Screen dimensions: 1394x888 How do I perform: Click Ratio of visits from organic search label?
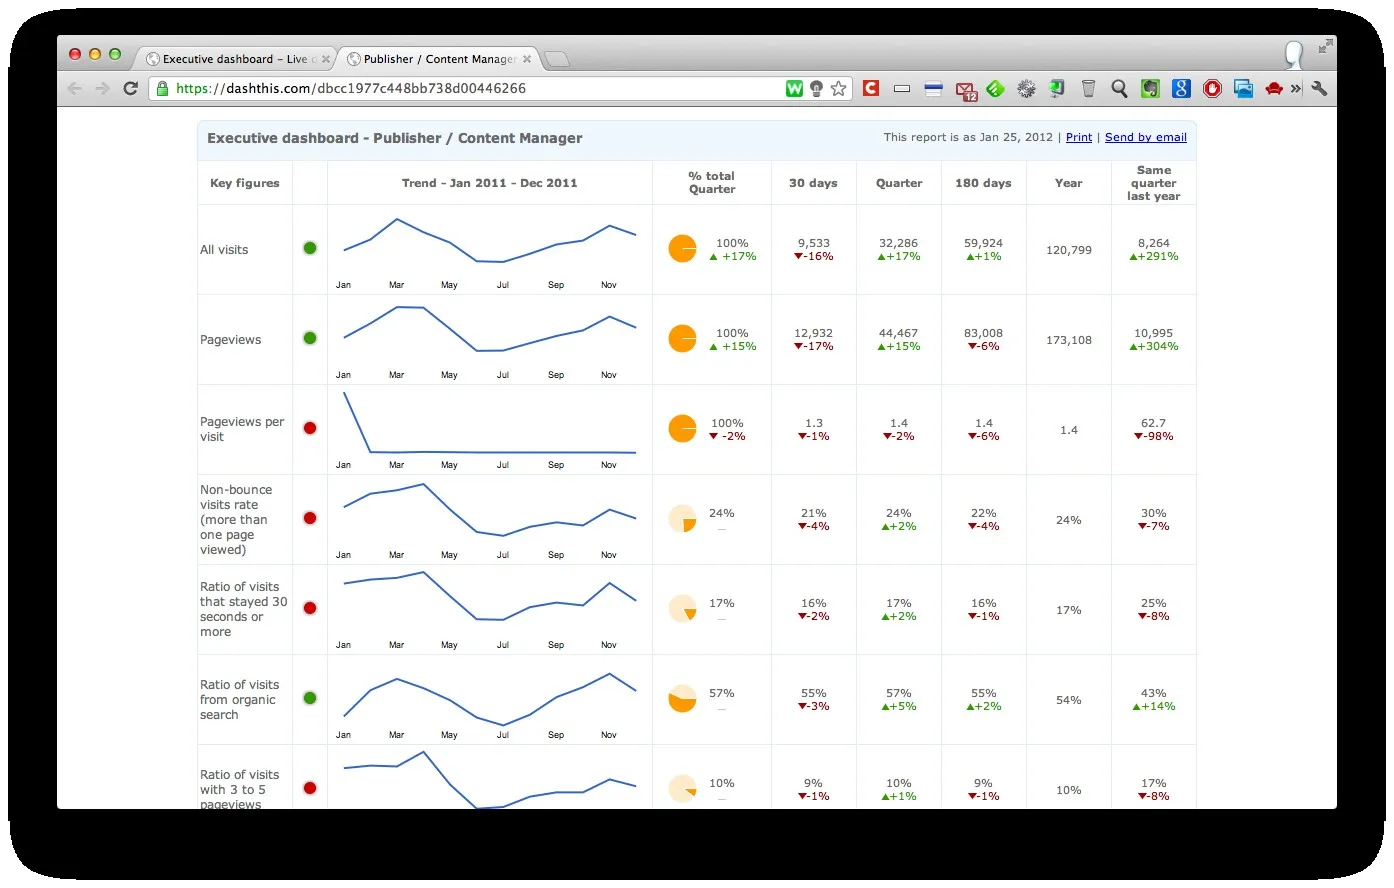tap(239, 700)
